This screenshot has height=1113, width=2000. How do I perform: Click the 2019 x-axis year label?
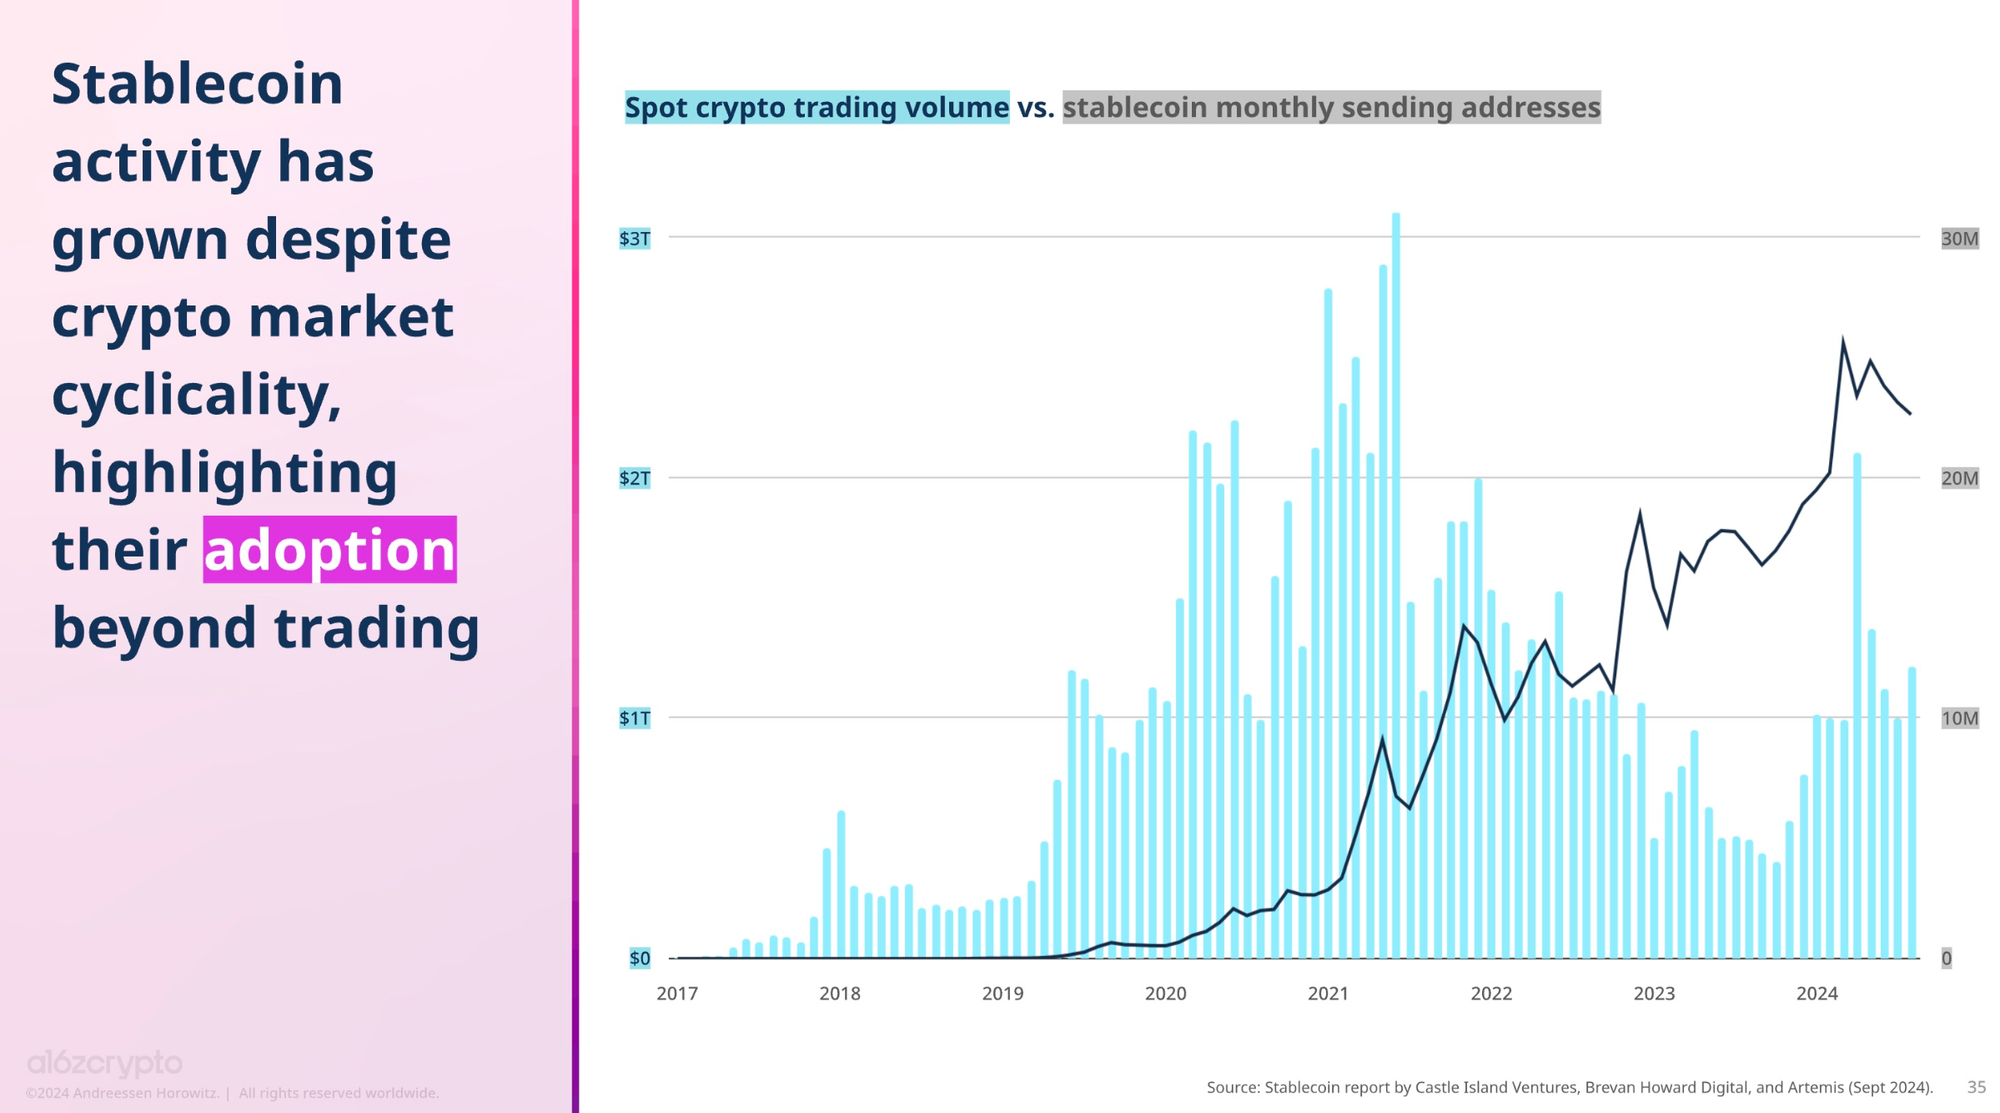[1002, 993]
